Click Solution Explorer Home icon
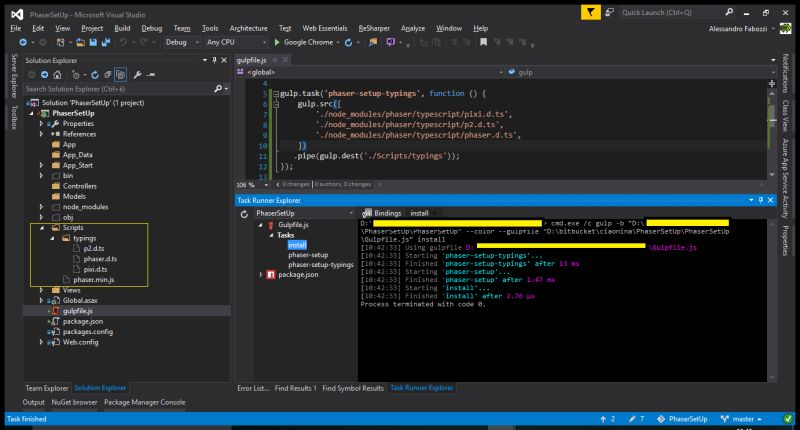This screenshot has height=430, width=800. point(57,75)
